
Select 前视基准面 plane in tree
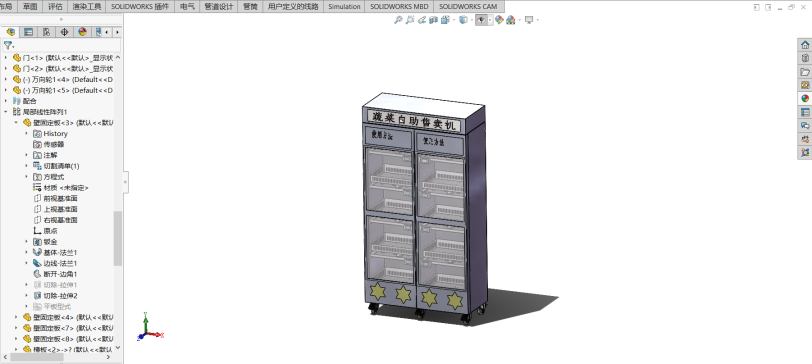[x=60, y=198]
